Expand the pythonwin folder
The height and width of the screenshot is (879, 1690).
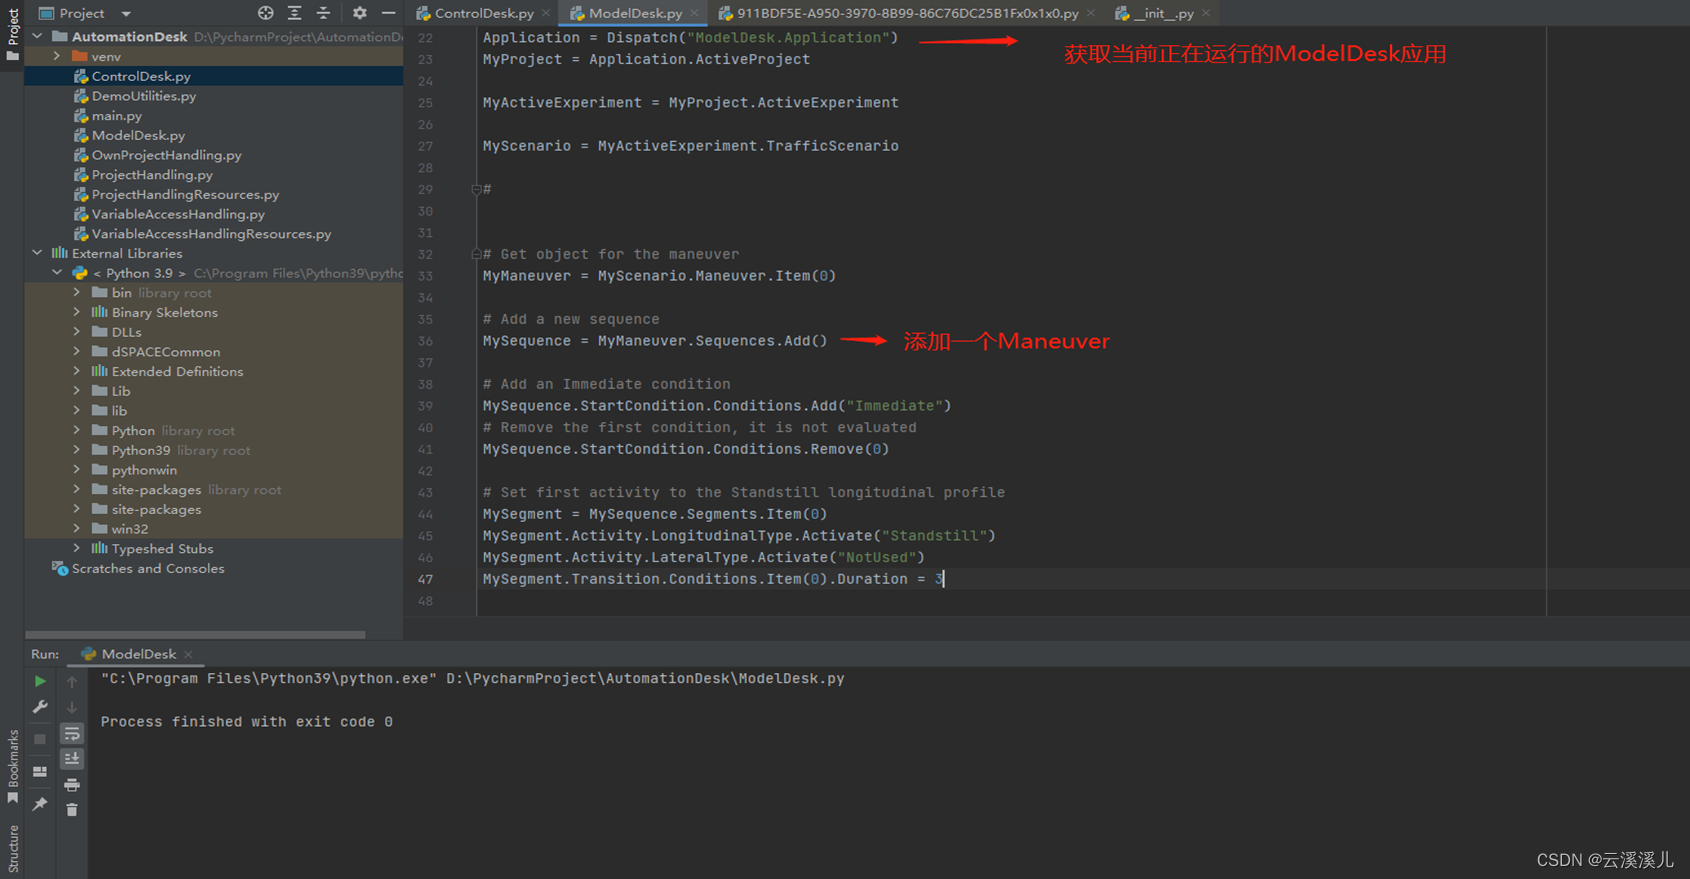click(77, 470)
